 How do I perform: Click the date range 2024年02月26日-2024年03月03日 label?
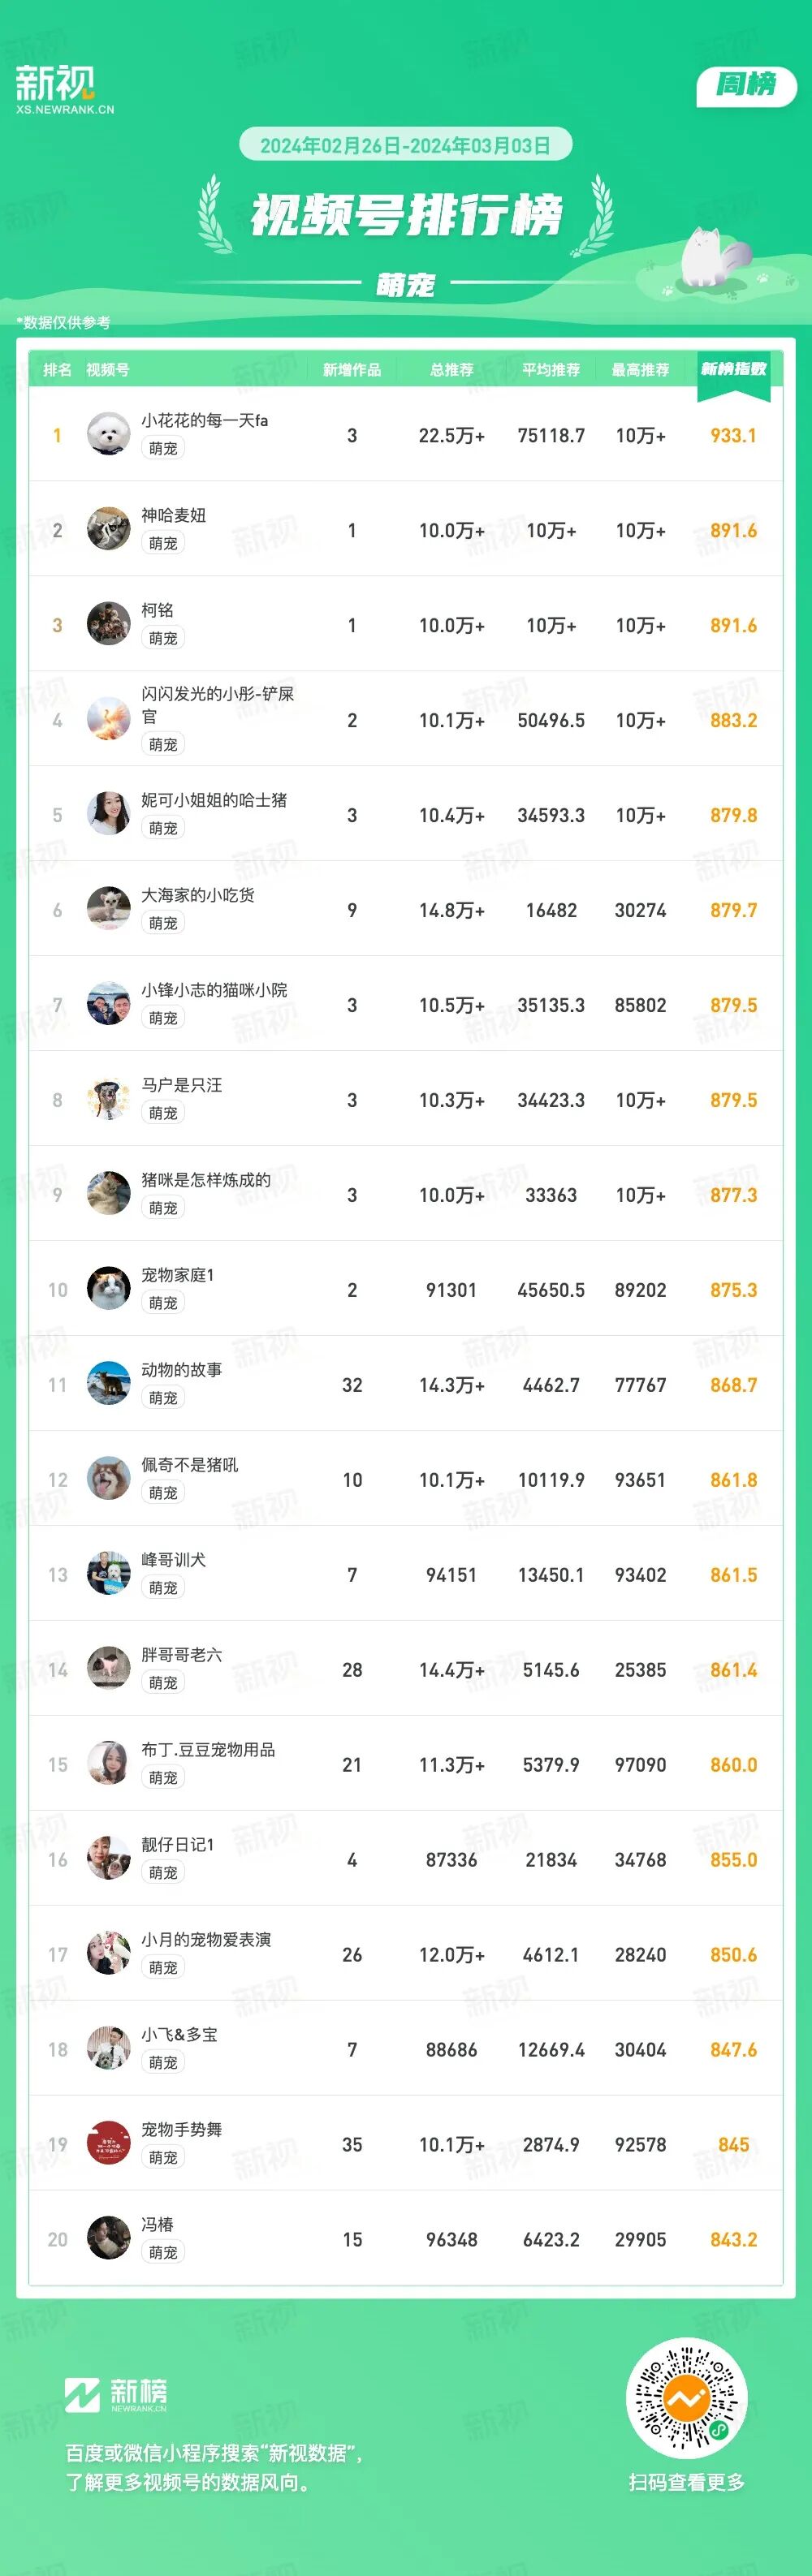tap(405, 146)
